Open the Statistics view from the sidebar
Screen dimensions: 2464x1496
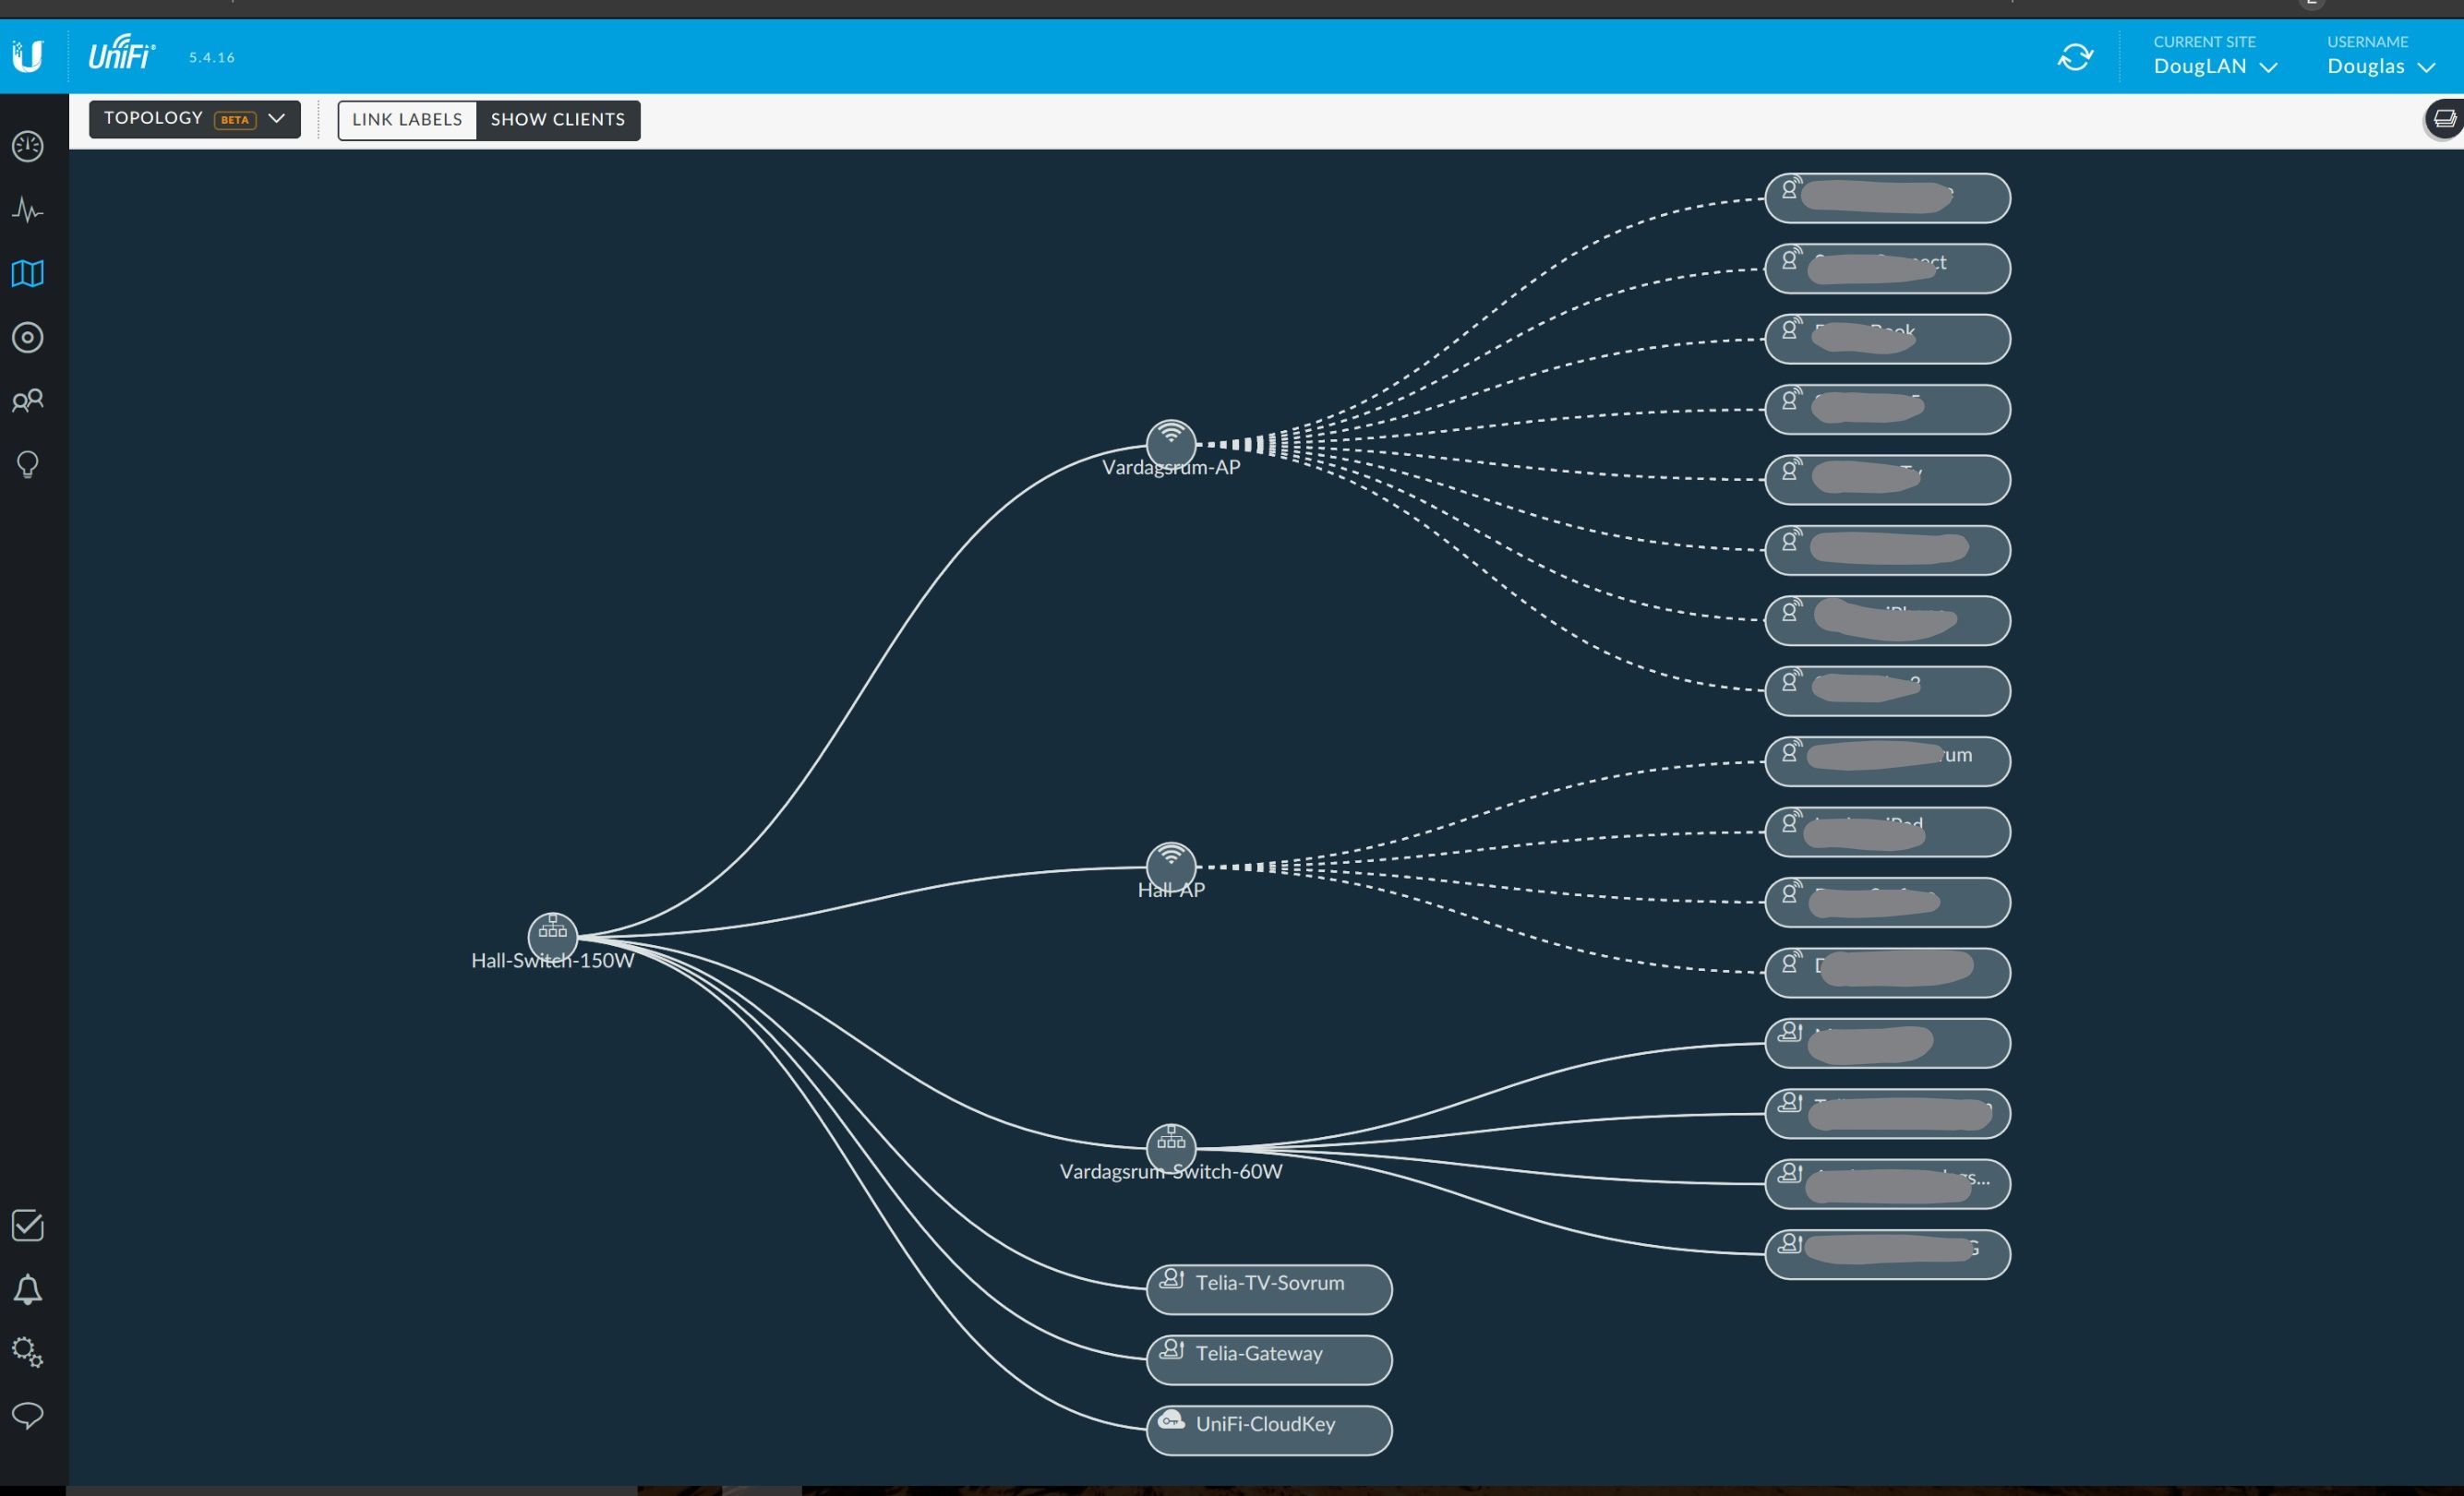tap(27, 211)
